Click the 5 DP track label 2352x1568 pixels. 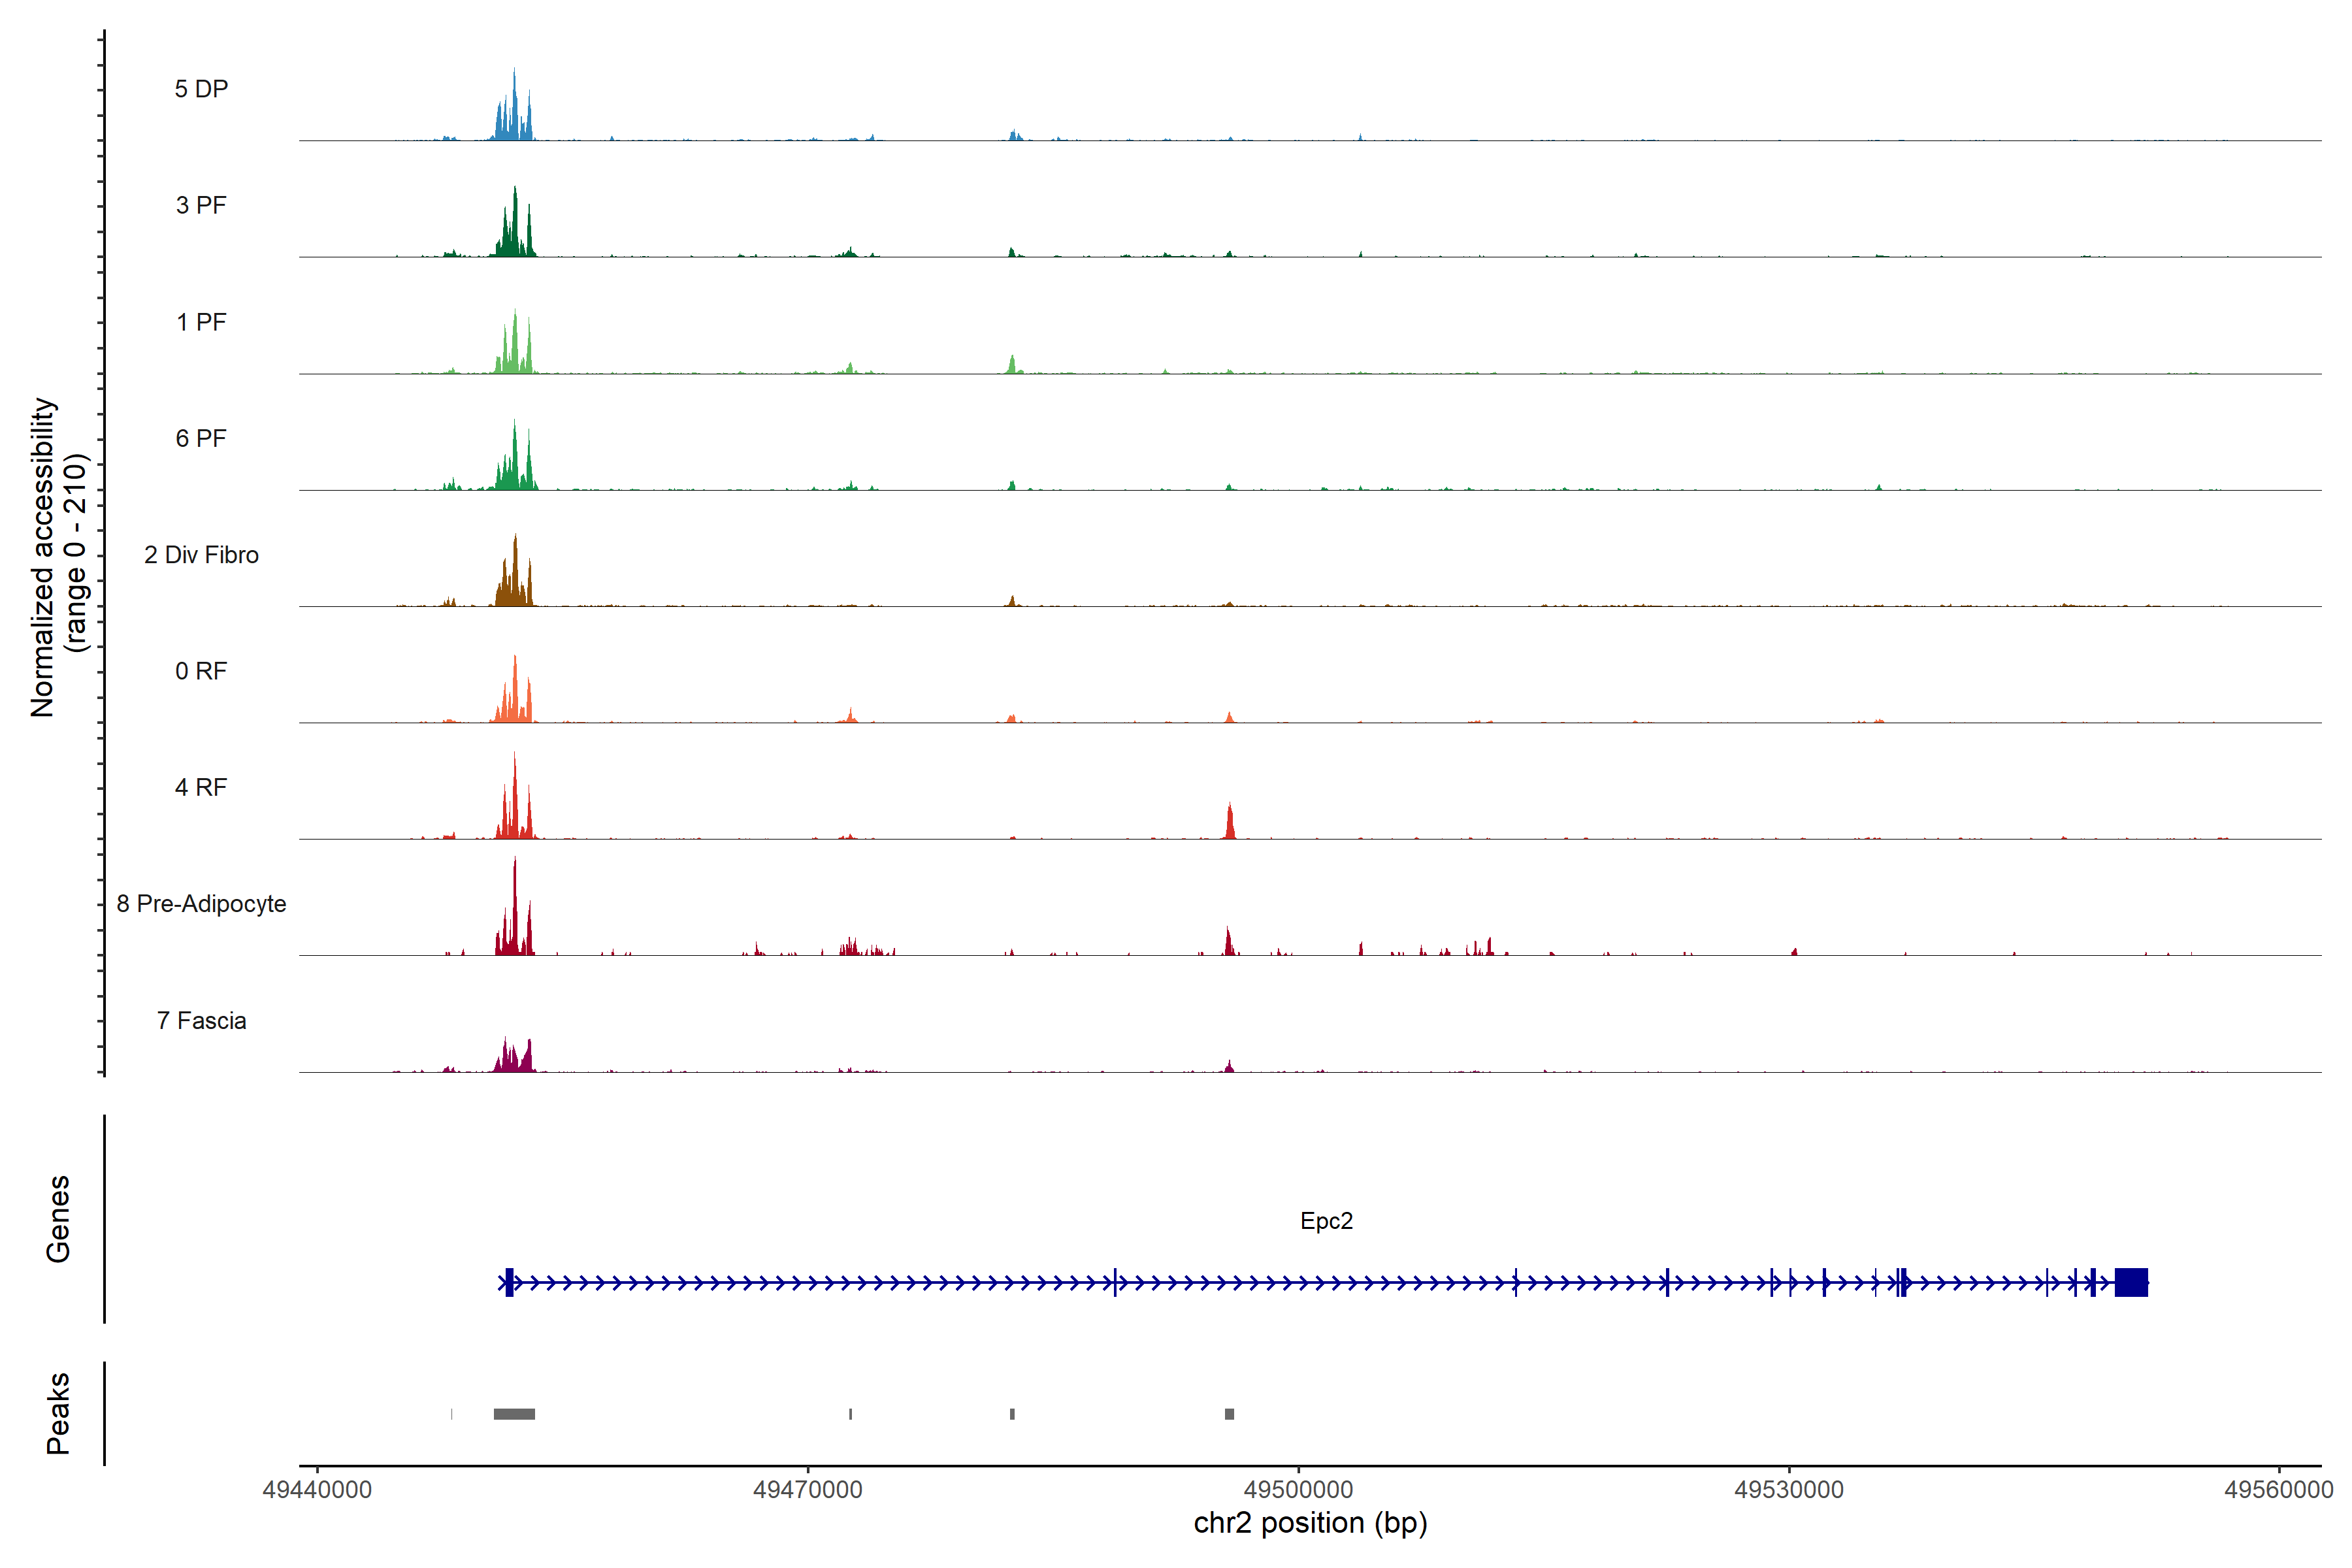click(x=201, y=89)
